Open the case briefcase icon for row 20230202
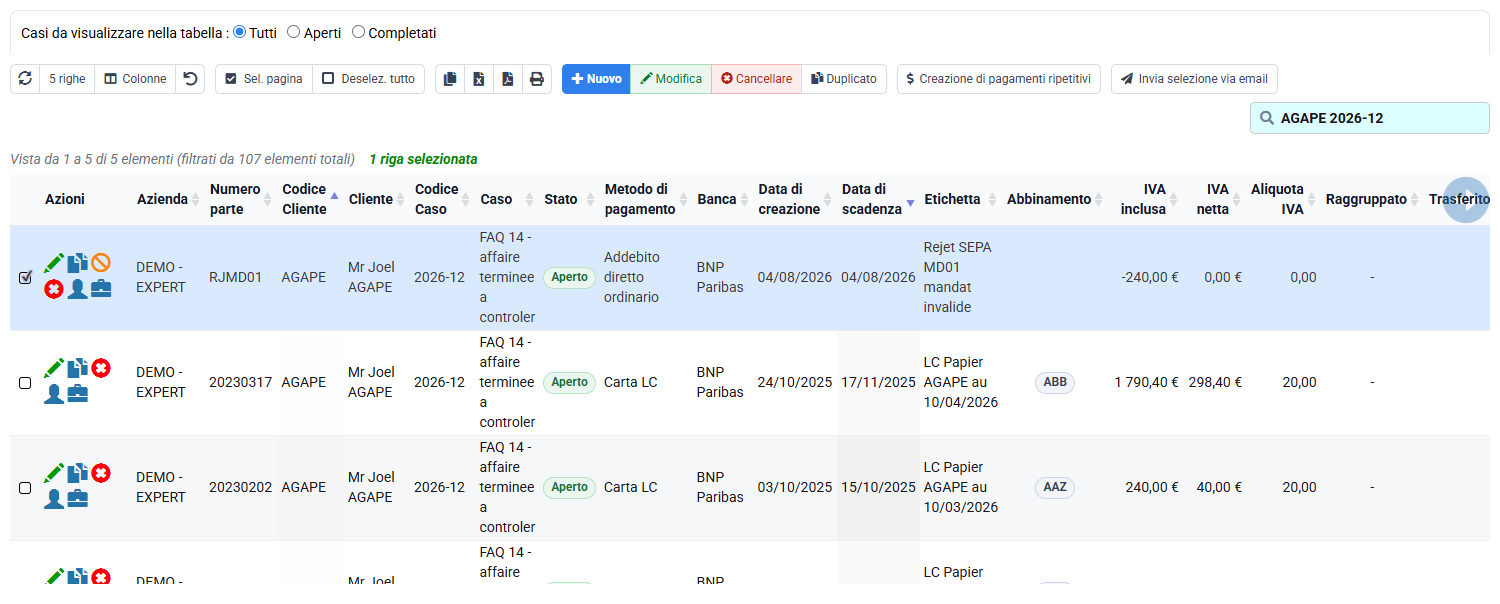Image resolution: width=1500 pixels, height=604 pixels. tap(77, 499)
